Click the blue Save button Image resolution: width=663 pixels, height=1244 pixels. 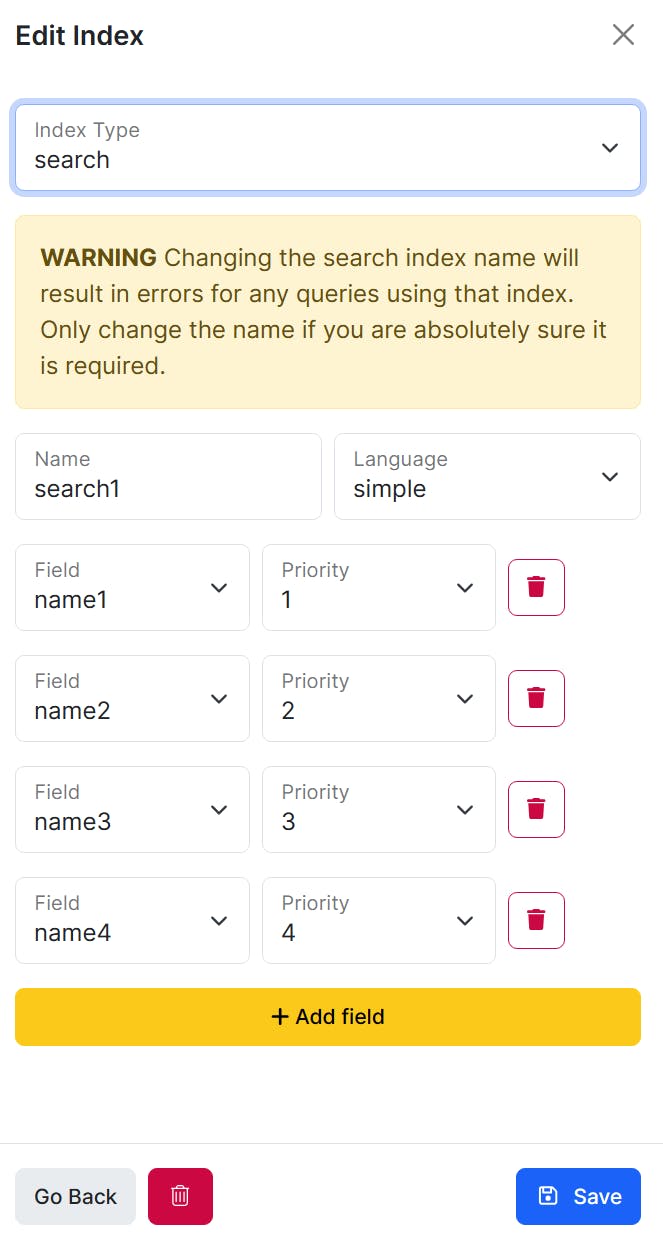578,1196
